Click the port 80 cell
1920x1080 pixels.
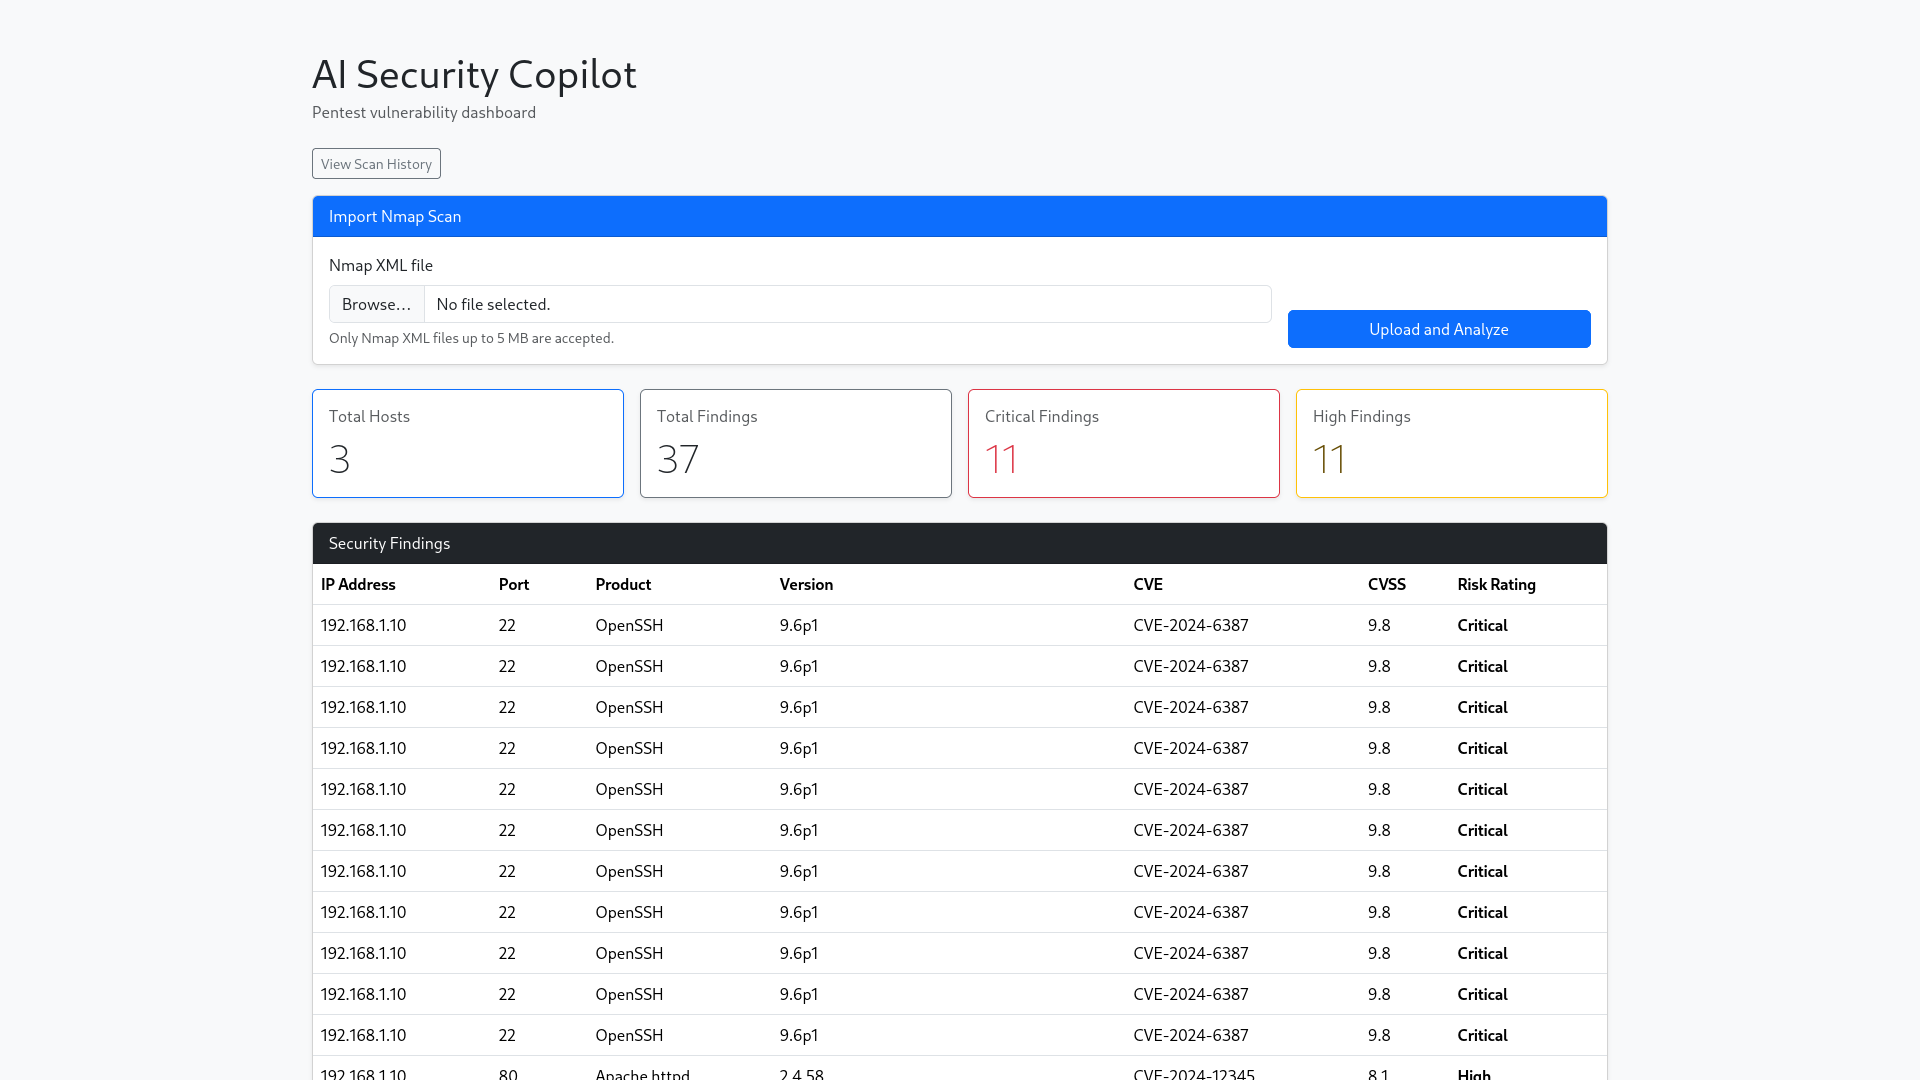point(508,1073)
